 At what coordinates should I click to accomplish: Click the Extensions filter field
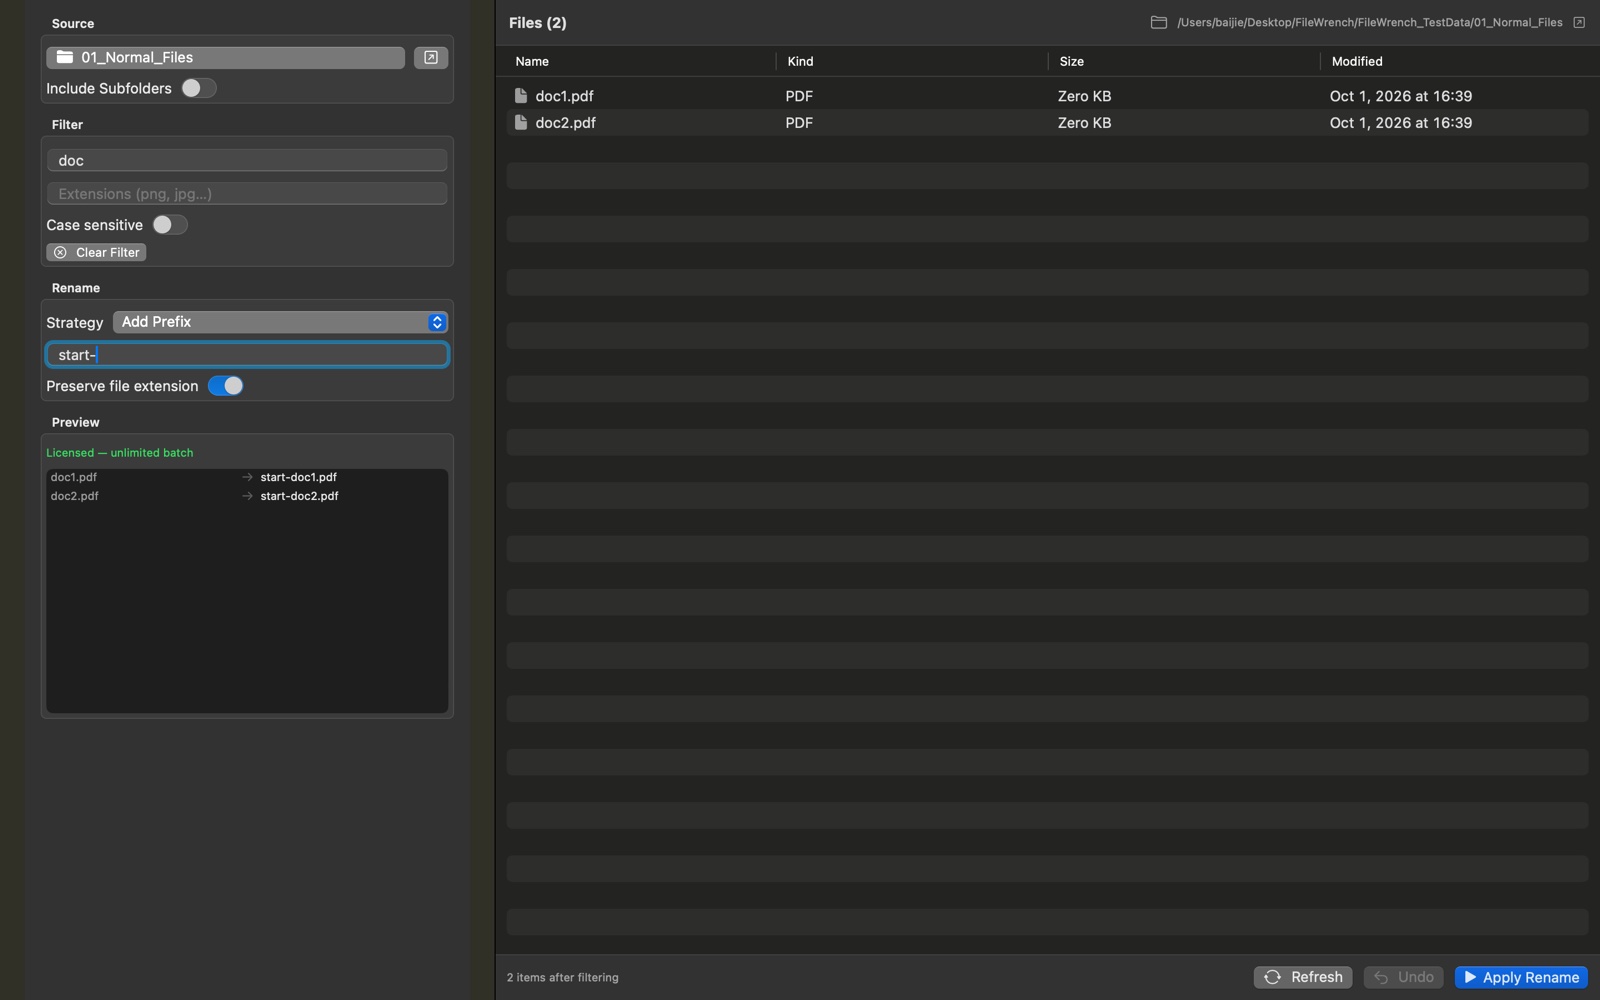pyautogui.click(x=247, y=194)
